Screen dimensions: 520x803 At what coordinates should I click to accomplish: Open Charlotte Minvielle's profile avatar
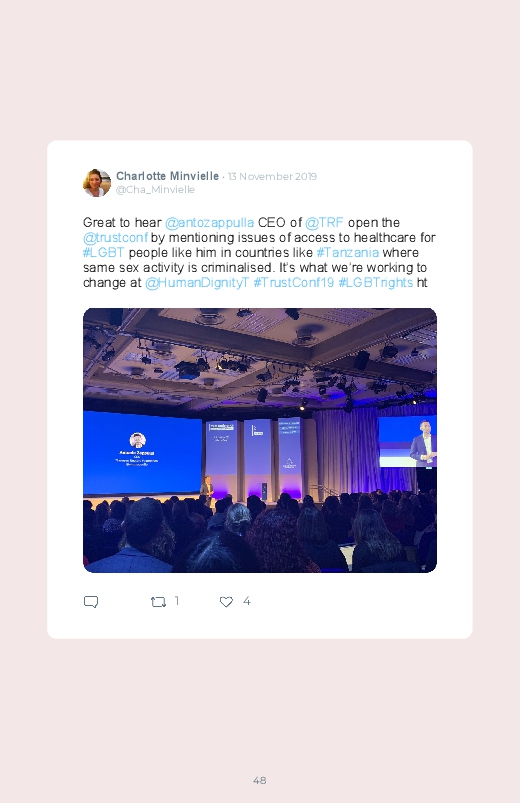click(97, 182)
